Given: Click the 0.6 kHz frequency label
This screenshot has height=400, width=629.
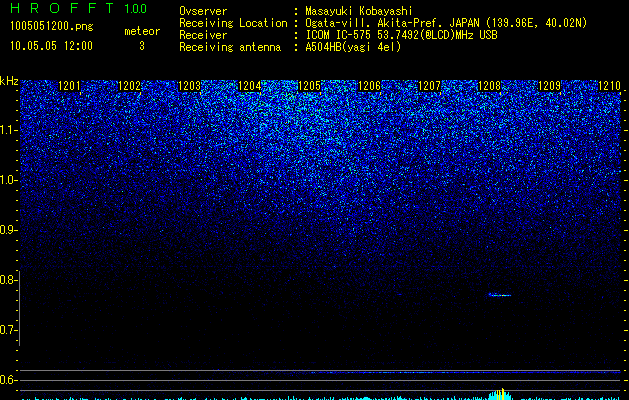Looking at the screenshot, I should 8,380.
